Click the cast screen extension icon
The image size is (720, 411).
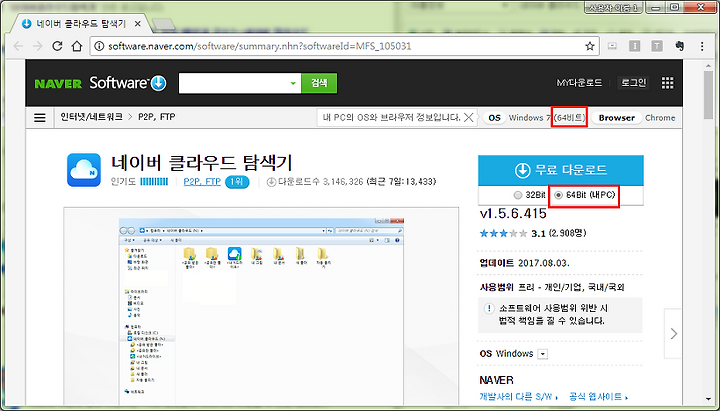pyautogui.click(x=612, y=46)
